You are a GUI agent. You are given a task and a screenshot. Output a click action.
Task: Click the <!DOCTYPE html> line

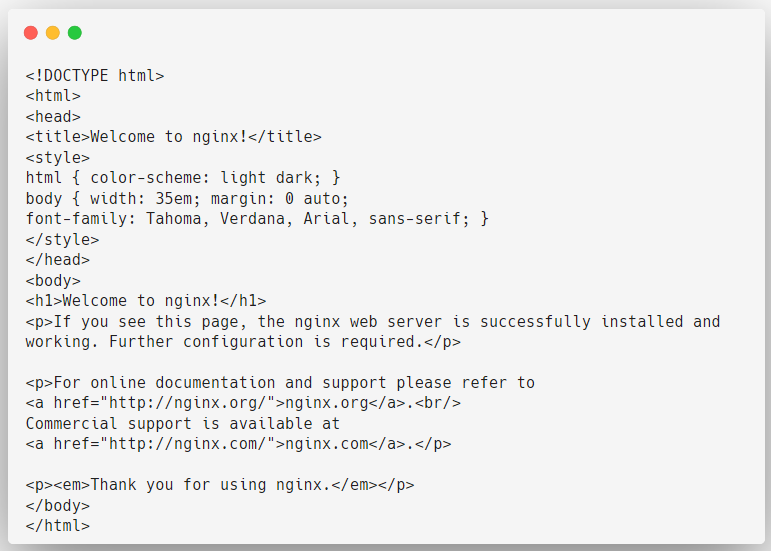pyautogui.click(x=95, y=76)
